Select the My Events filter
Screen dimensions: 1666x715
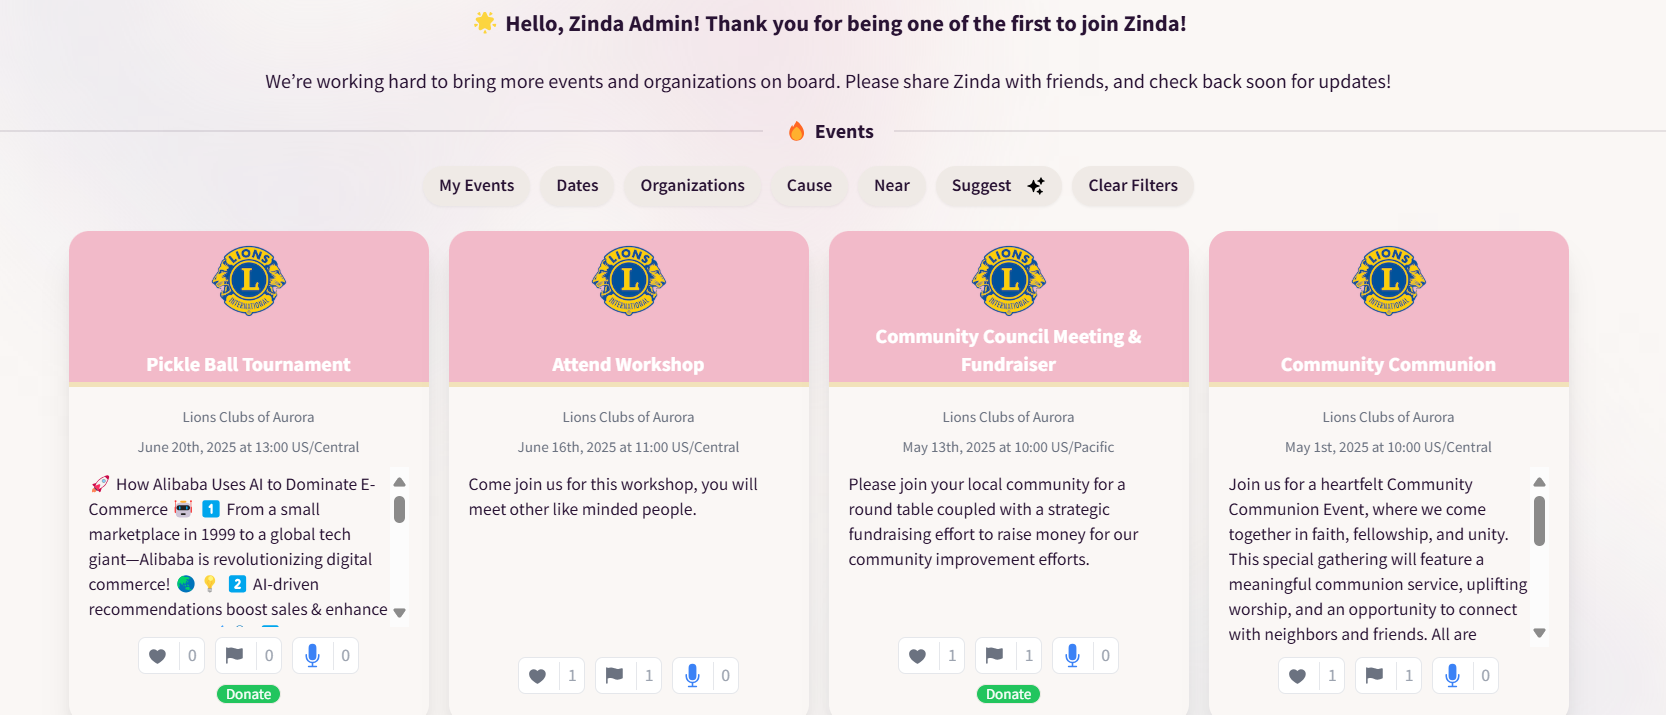point(476,186)
